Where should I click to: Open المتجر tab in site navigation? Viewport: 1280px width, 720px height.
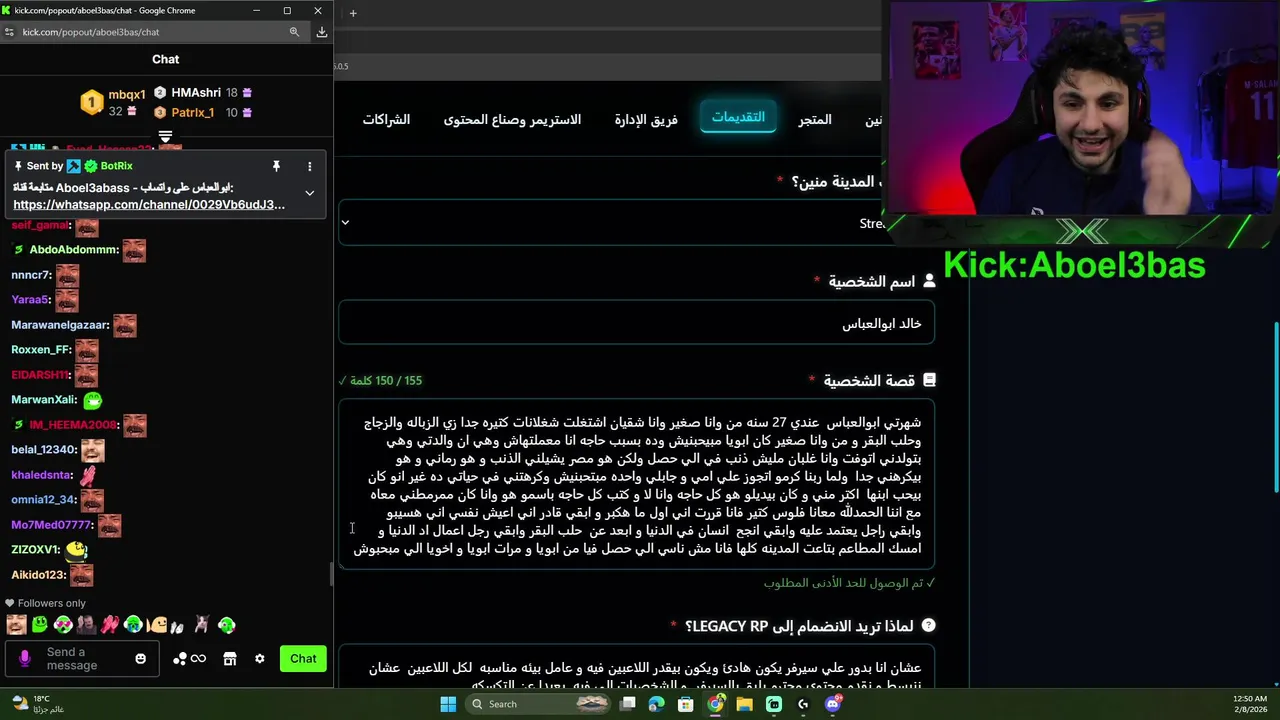(815, 120)
